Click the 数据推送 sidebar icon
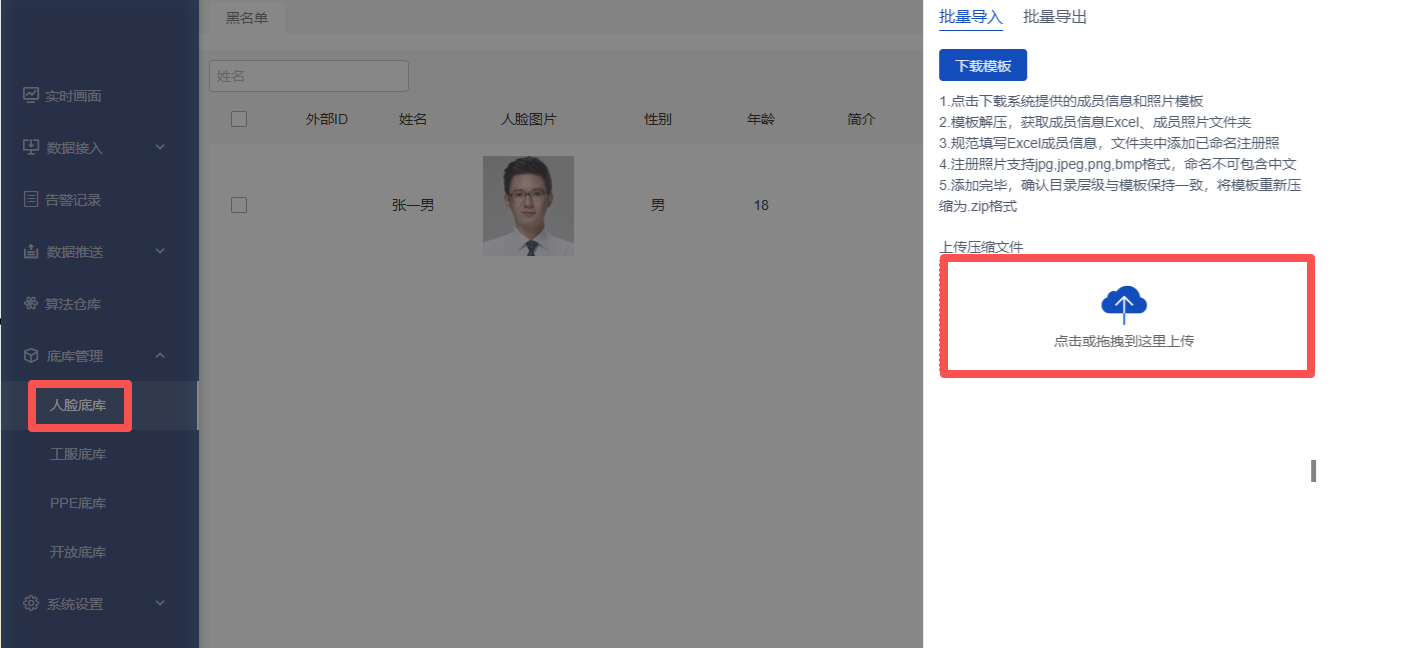The height and width of the screenshot is (648, 1402). (31, 252)
